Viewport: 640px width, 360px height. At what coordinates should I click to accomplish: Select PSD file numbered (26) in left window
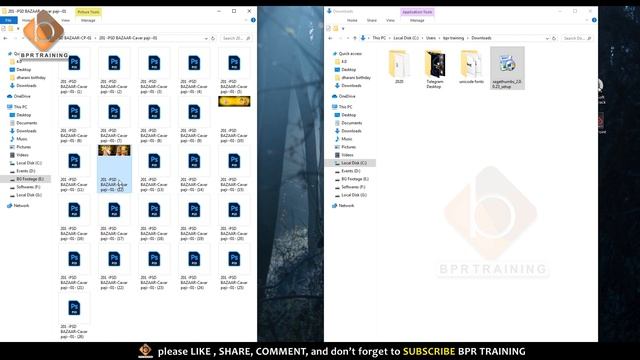pyautogui.click(x=74, y=315)
